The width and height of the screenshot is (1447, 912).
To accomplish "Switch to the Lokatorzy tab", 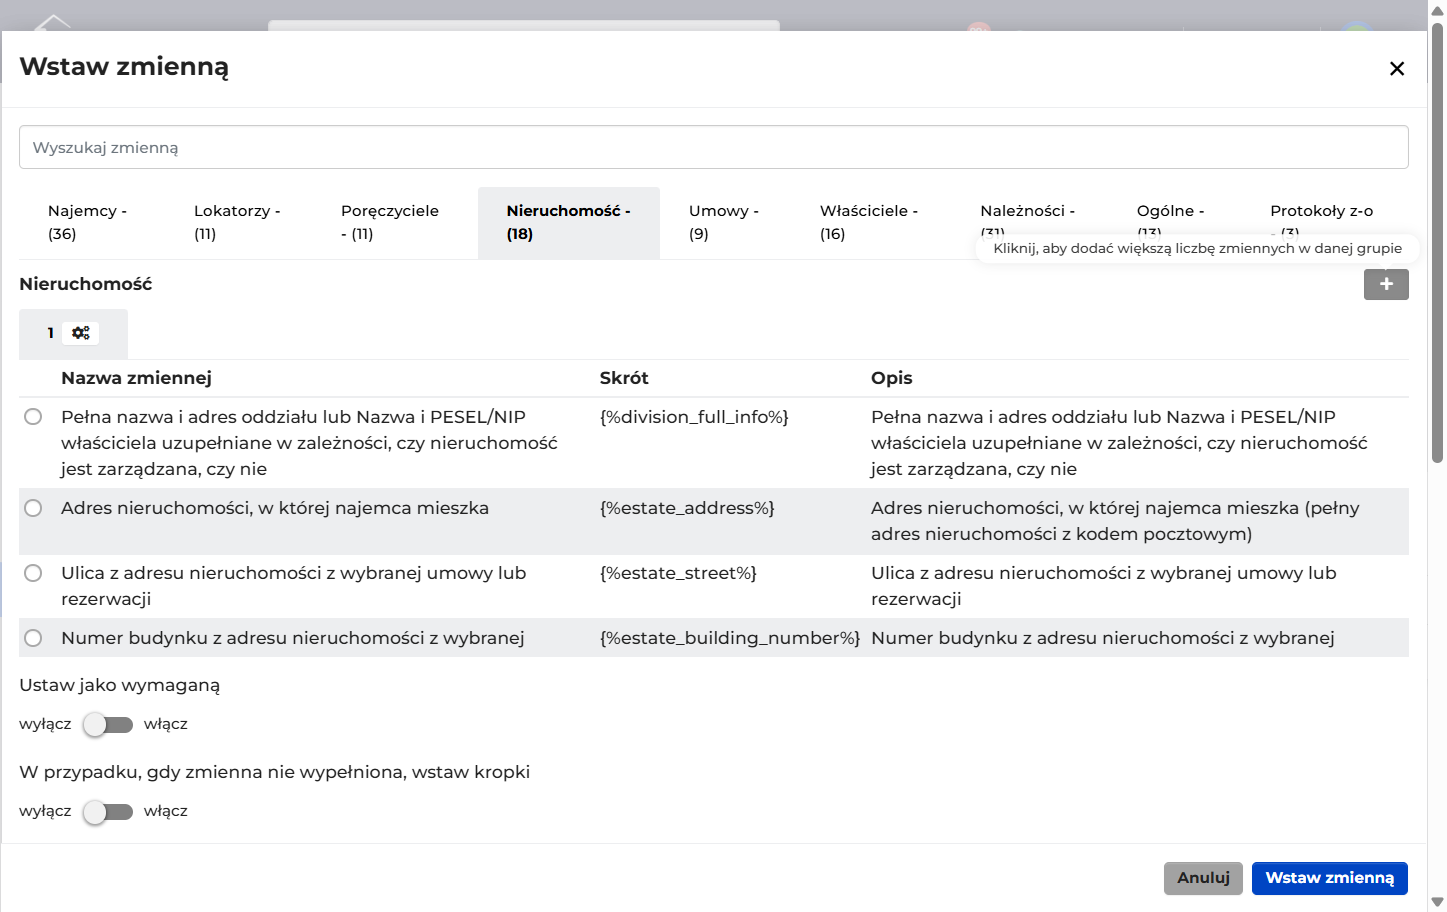I will click(239, 222).
